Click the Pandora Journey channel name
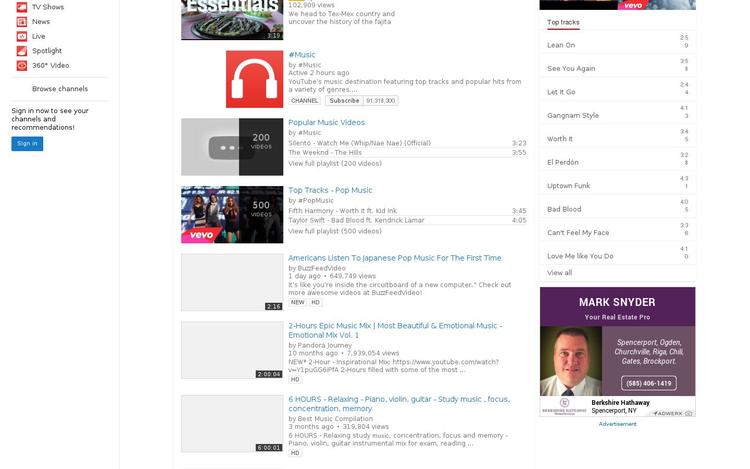The image size is (750, 469). (x=324, y=345)
